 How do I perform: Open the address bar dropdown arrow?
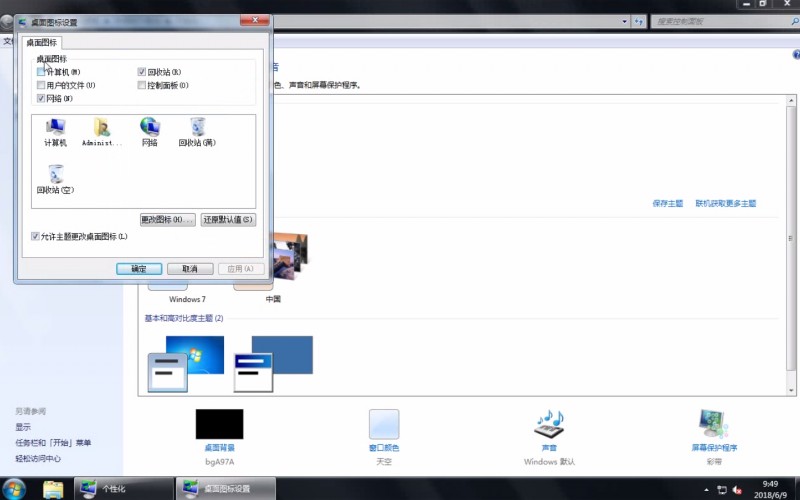624,21
